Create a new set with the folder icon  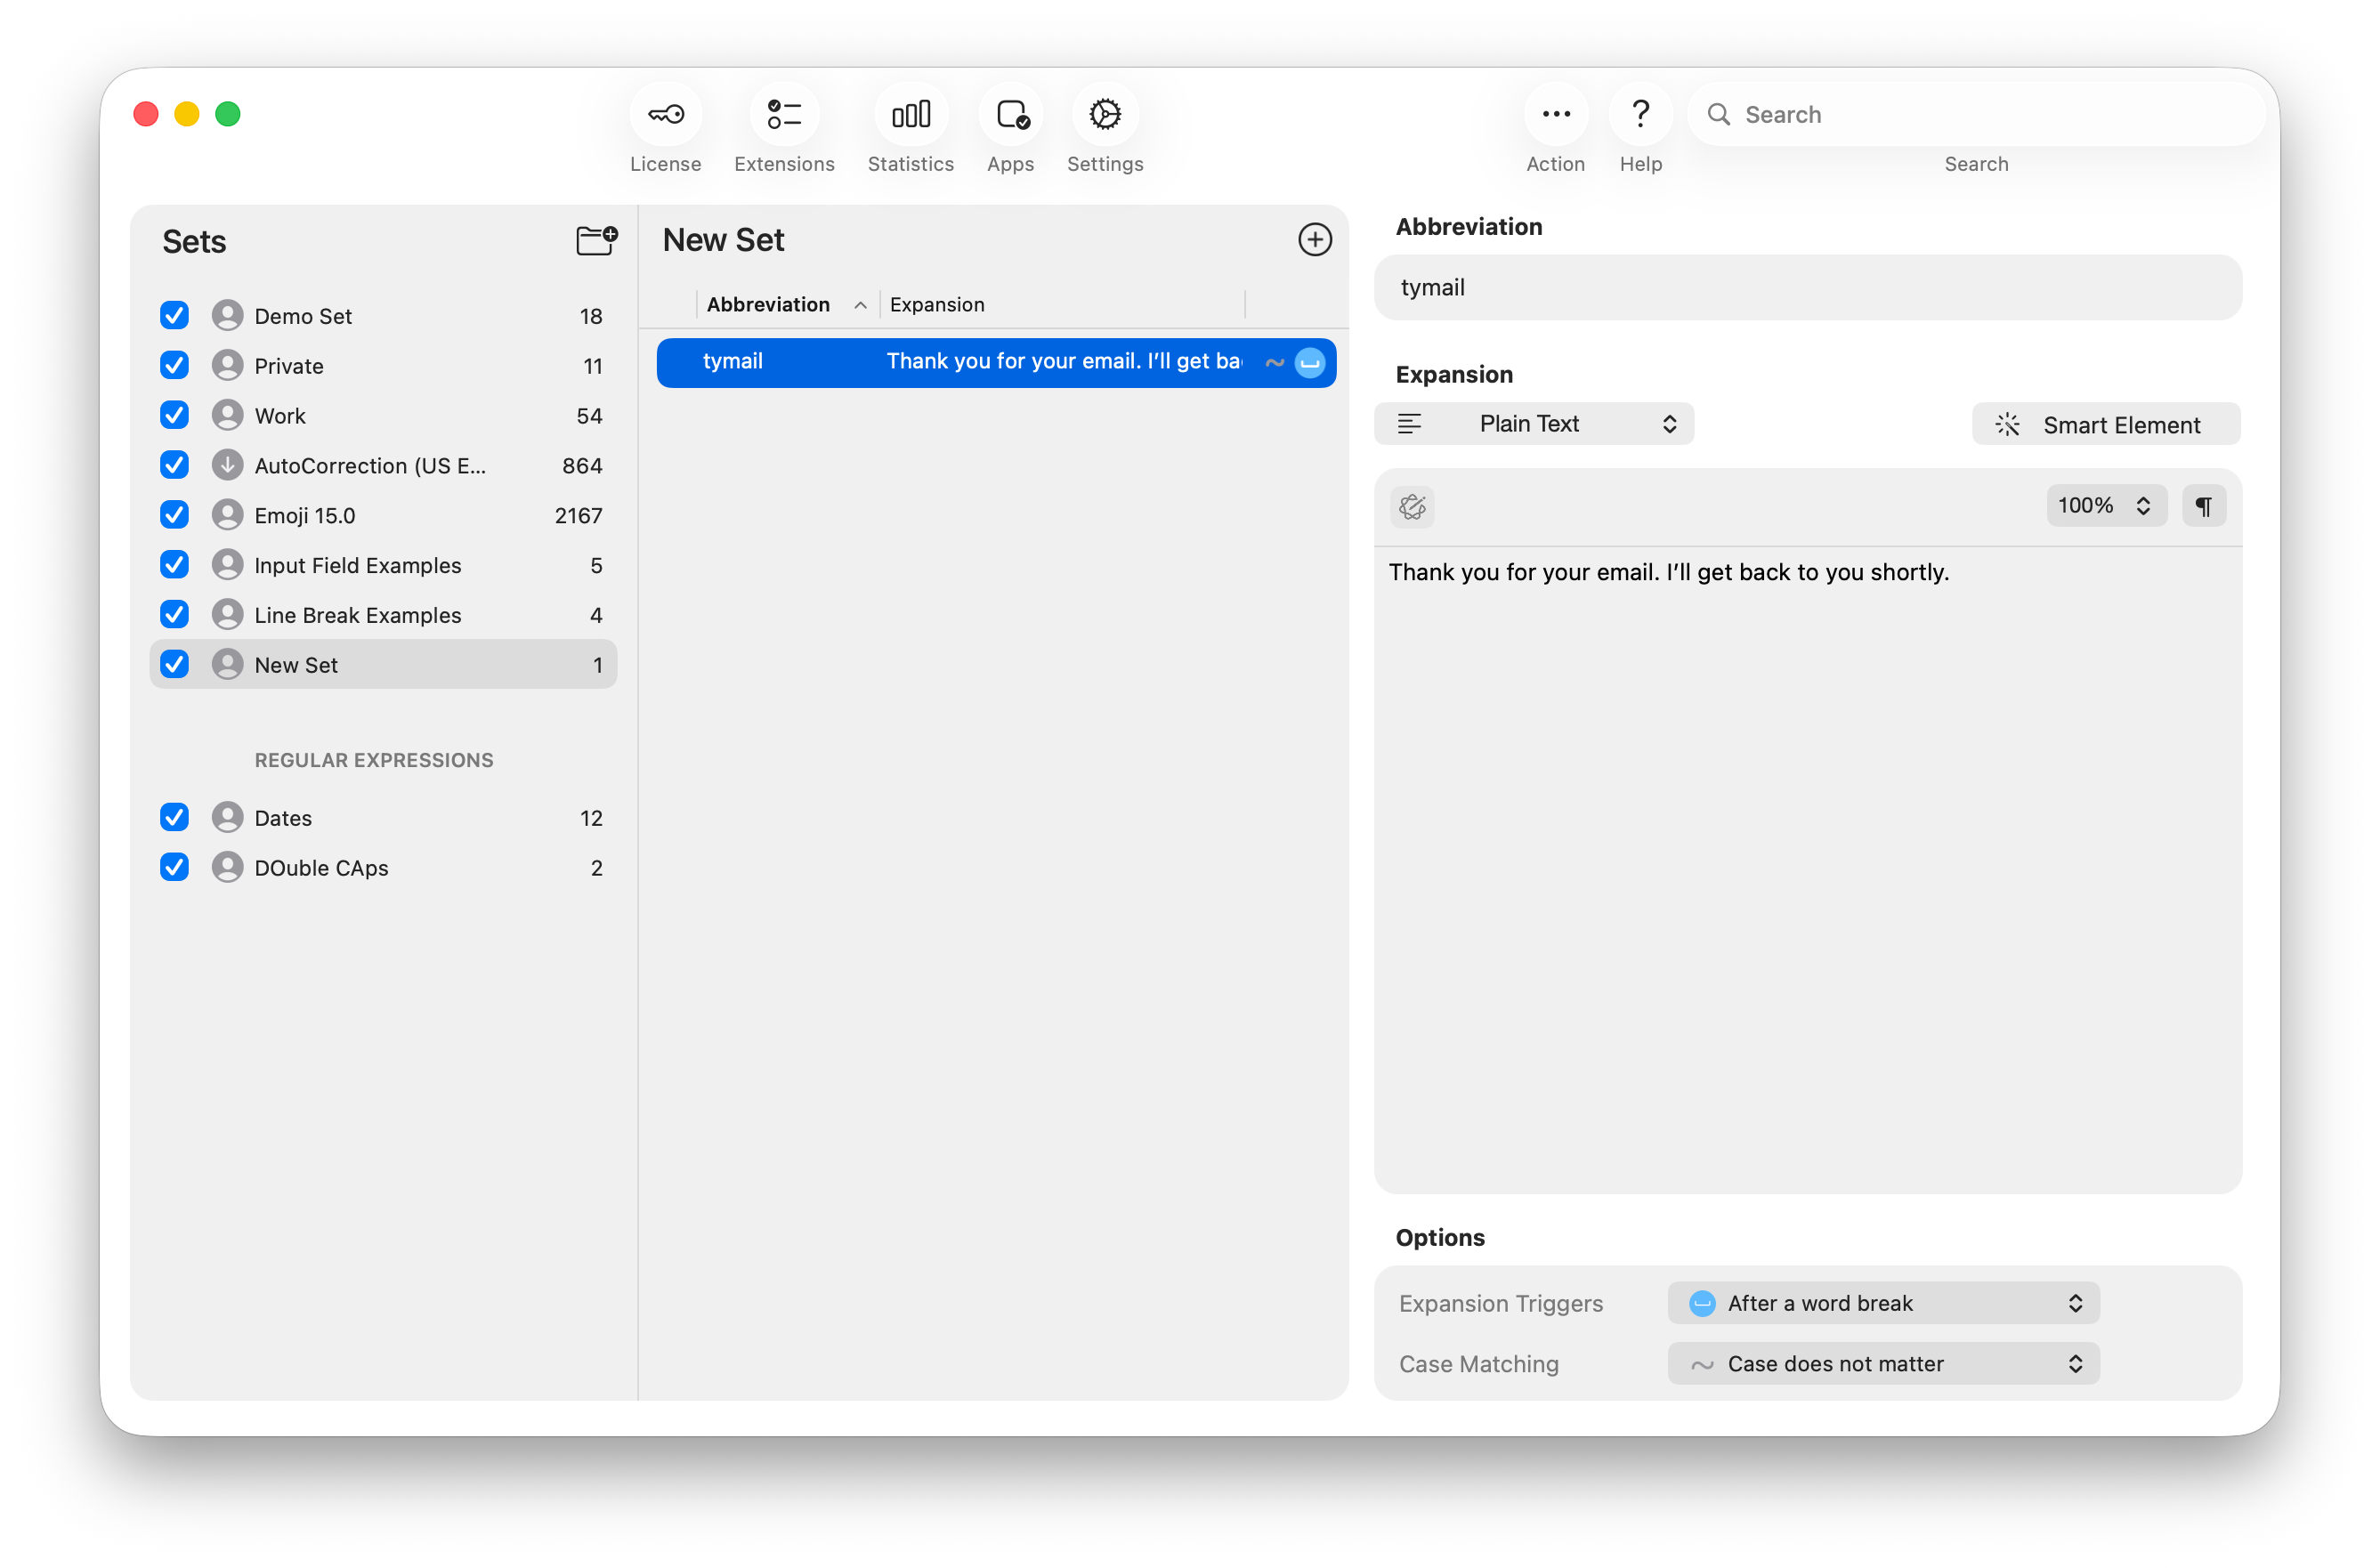596,240
